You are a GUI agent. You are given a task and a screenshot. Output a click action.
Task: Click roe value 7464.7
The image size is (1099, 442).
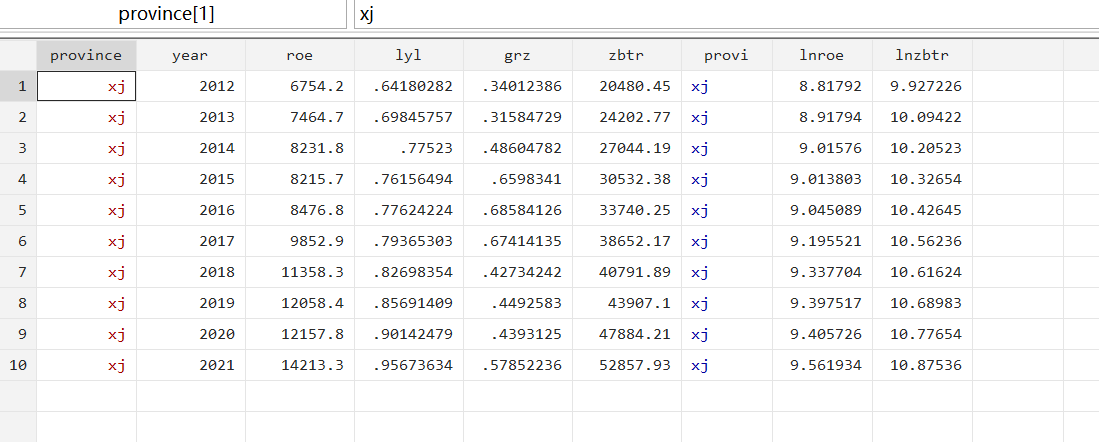pos(300,117)
